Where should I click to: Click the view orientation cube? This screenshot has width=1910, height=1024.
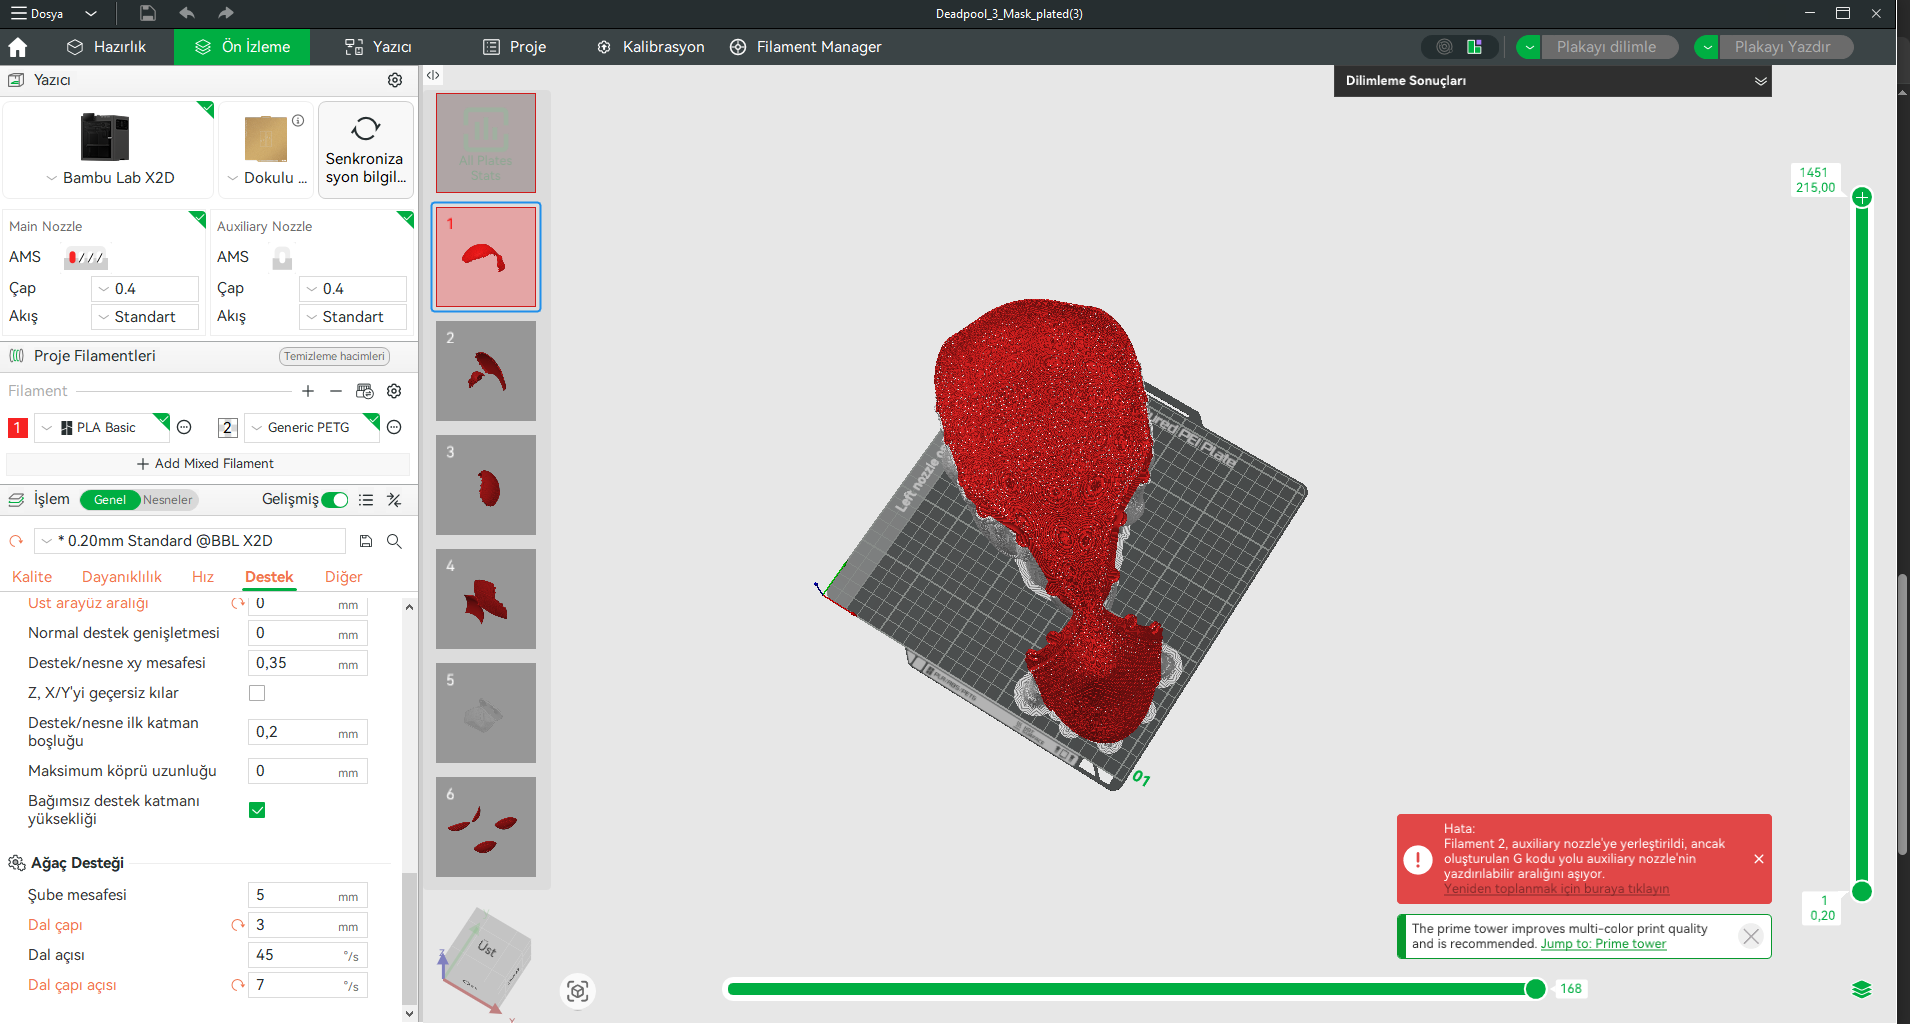point(484,959)
